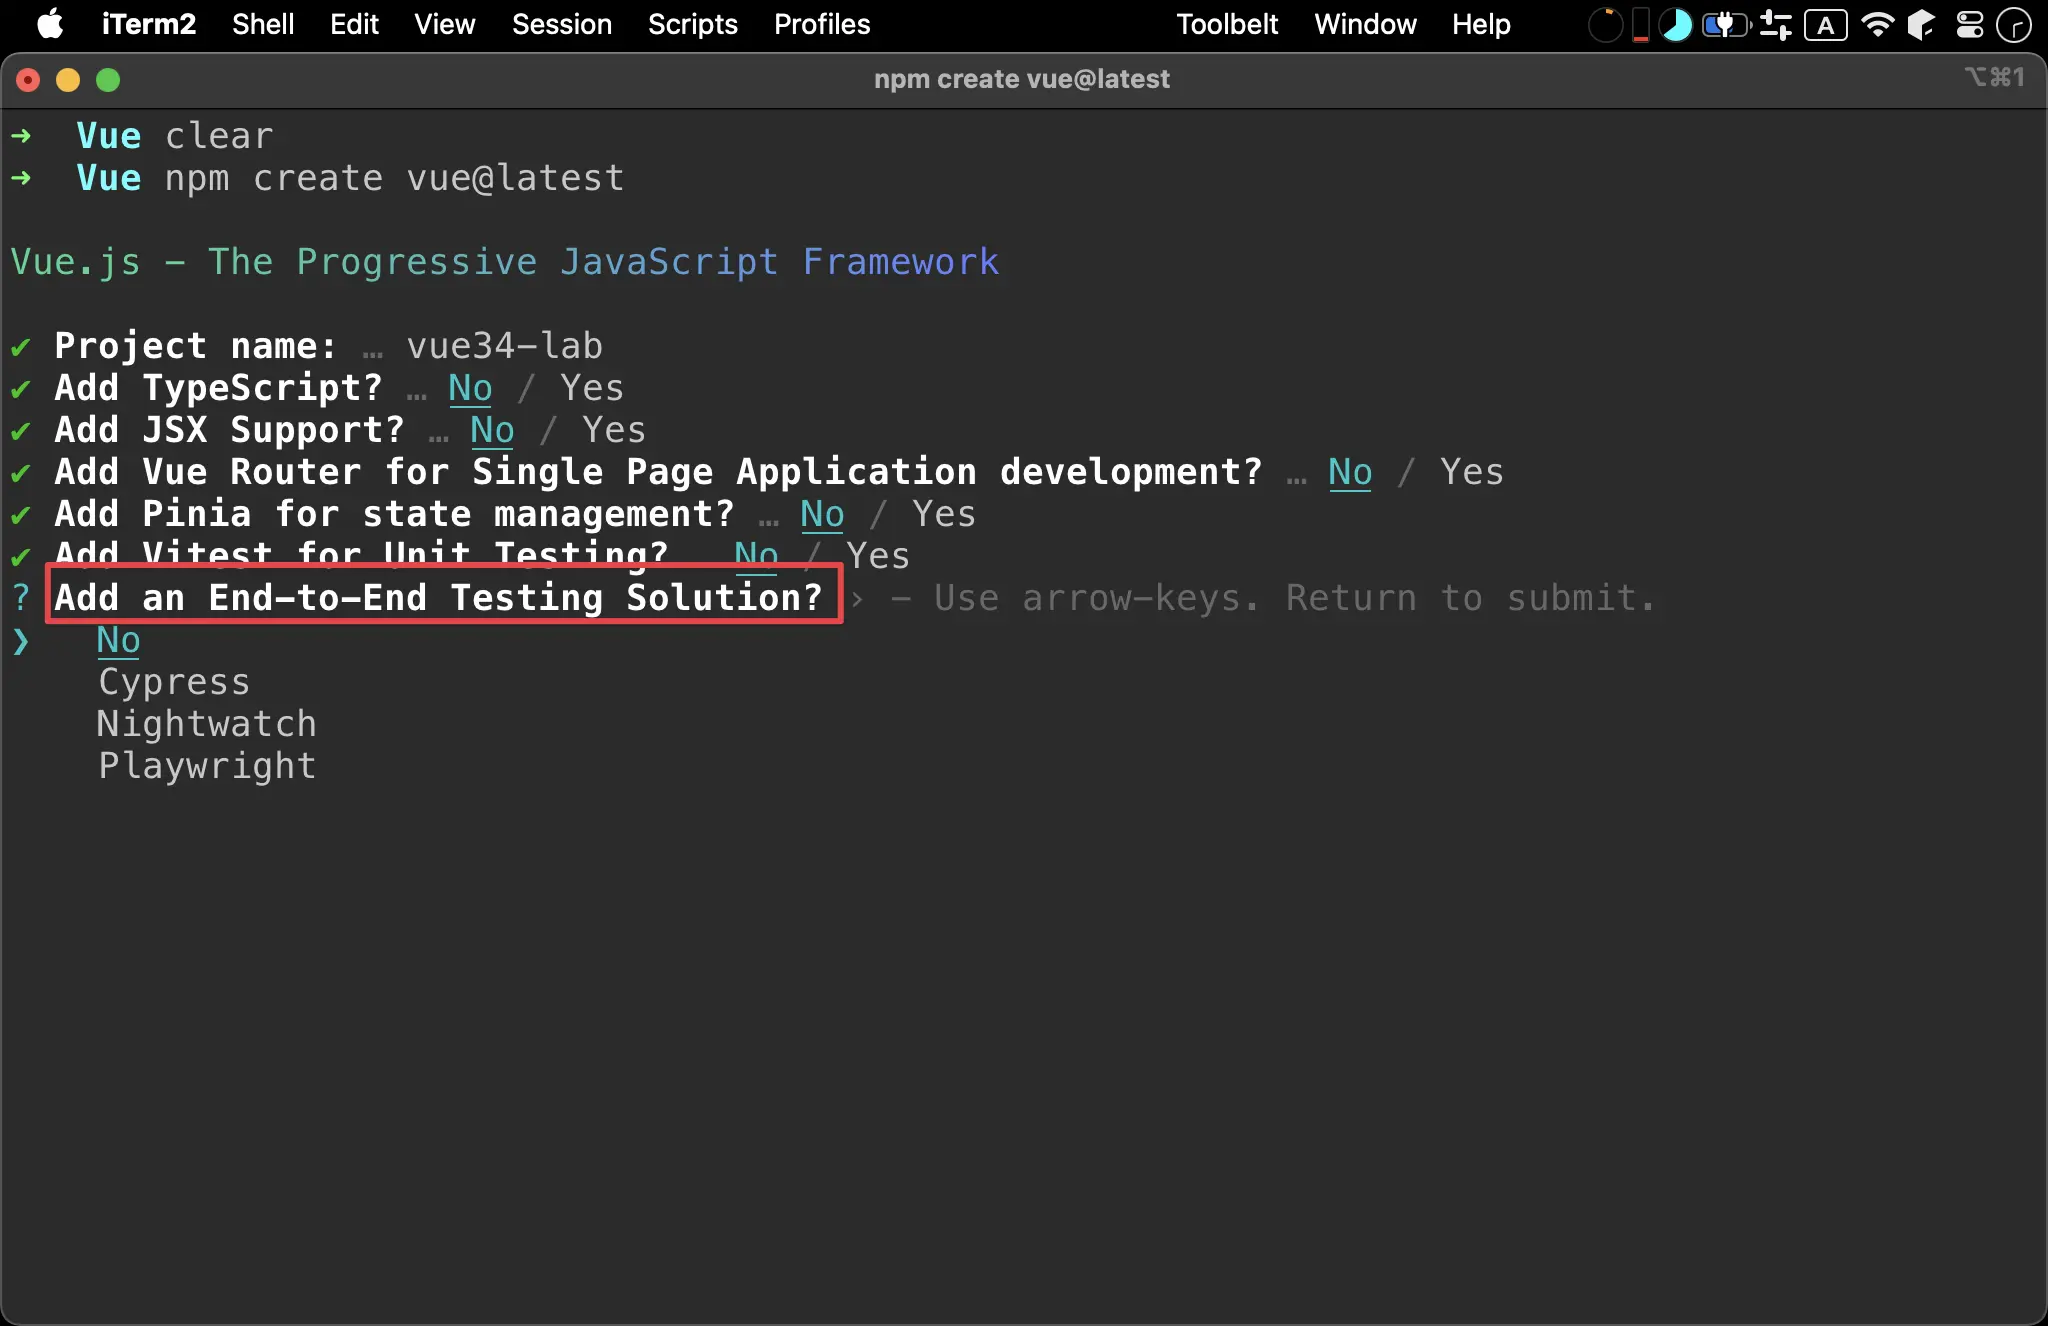The width and height of the screenshot is (2048, 1326).
Task: Click the green arrow before 'Vue clear'
Action: pyautogui.click(x=21, y=136)
